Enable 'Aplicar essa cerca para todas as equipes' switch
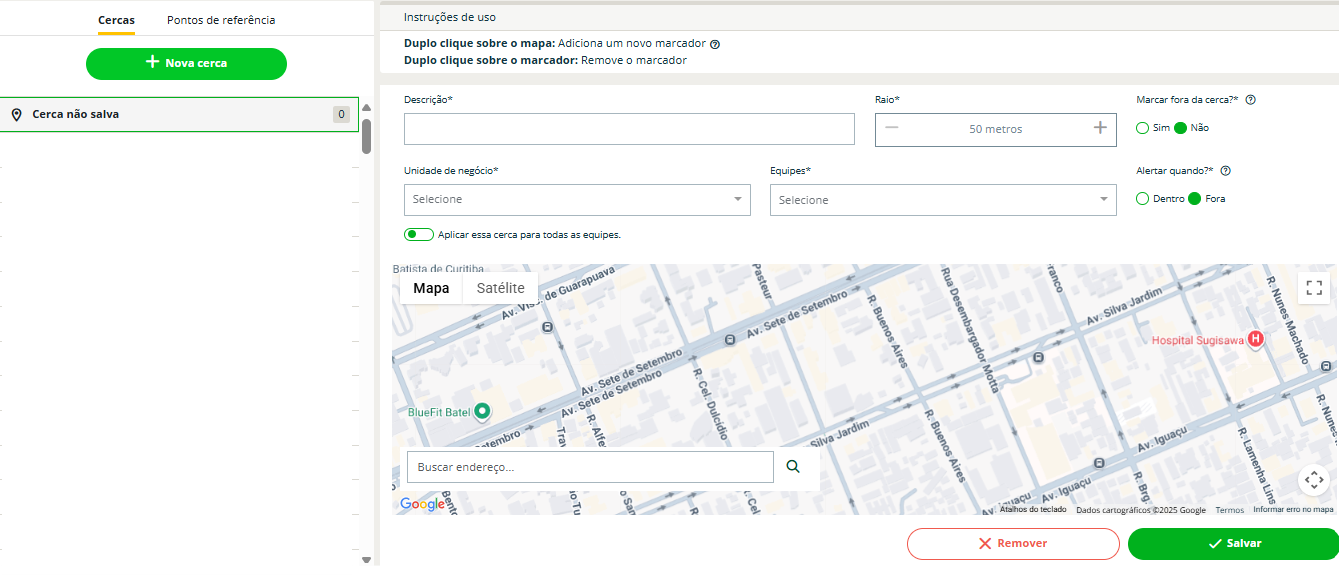The height and width of the screenshot is (575, 1339). pos(419,234)
